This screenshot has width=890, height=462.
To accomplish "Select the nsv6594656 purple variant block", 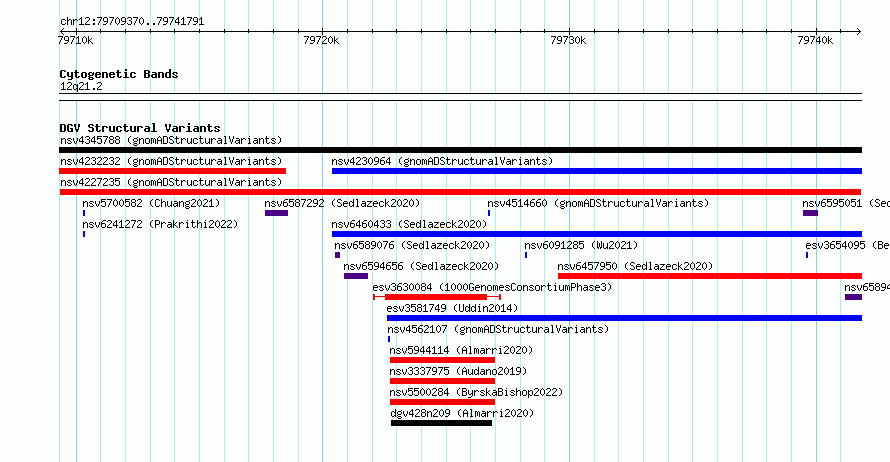I will (356, 276).
